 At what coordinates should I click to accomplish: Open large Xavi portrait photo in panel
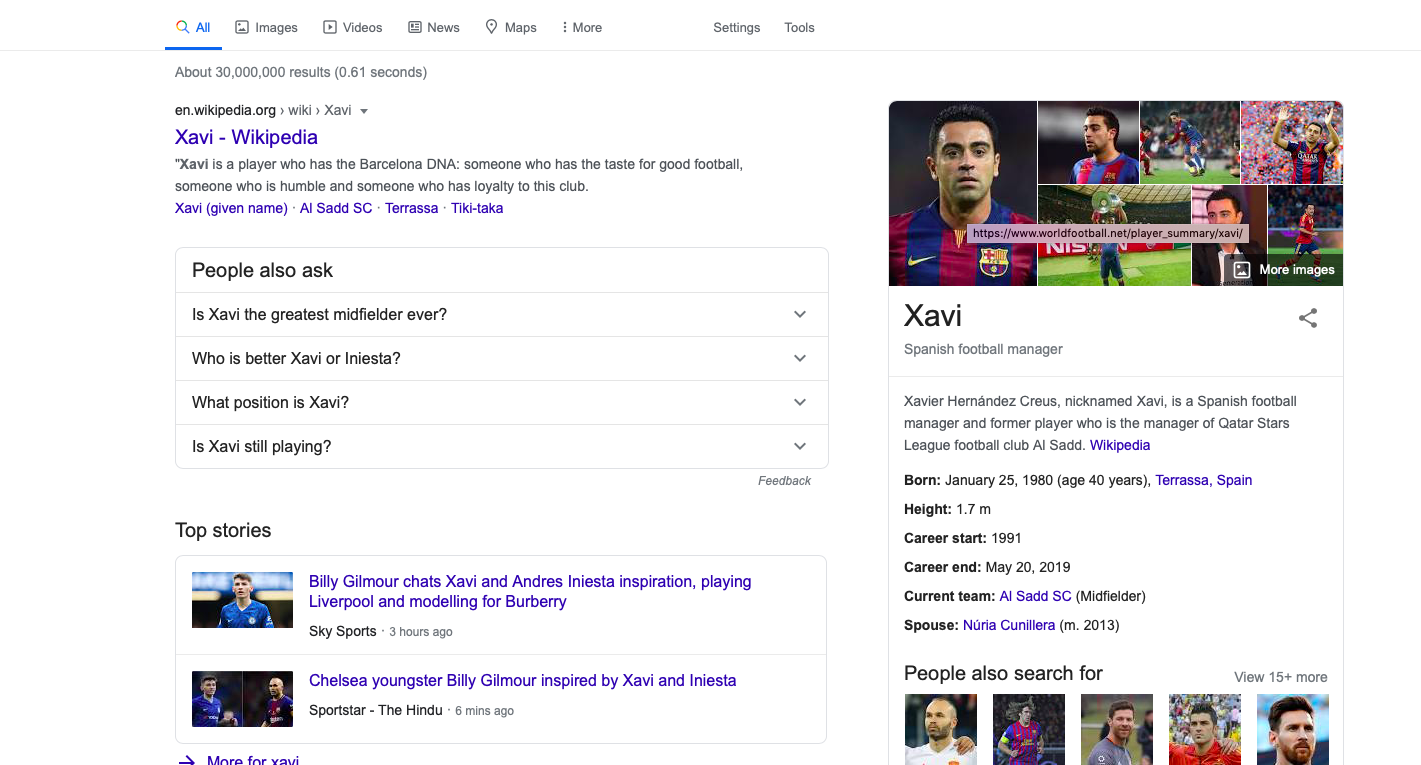coord(962,193)
